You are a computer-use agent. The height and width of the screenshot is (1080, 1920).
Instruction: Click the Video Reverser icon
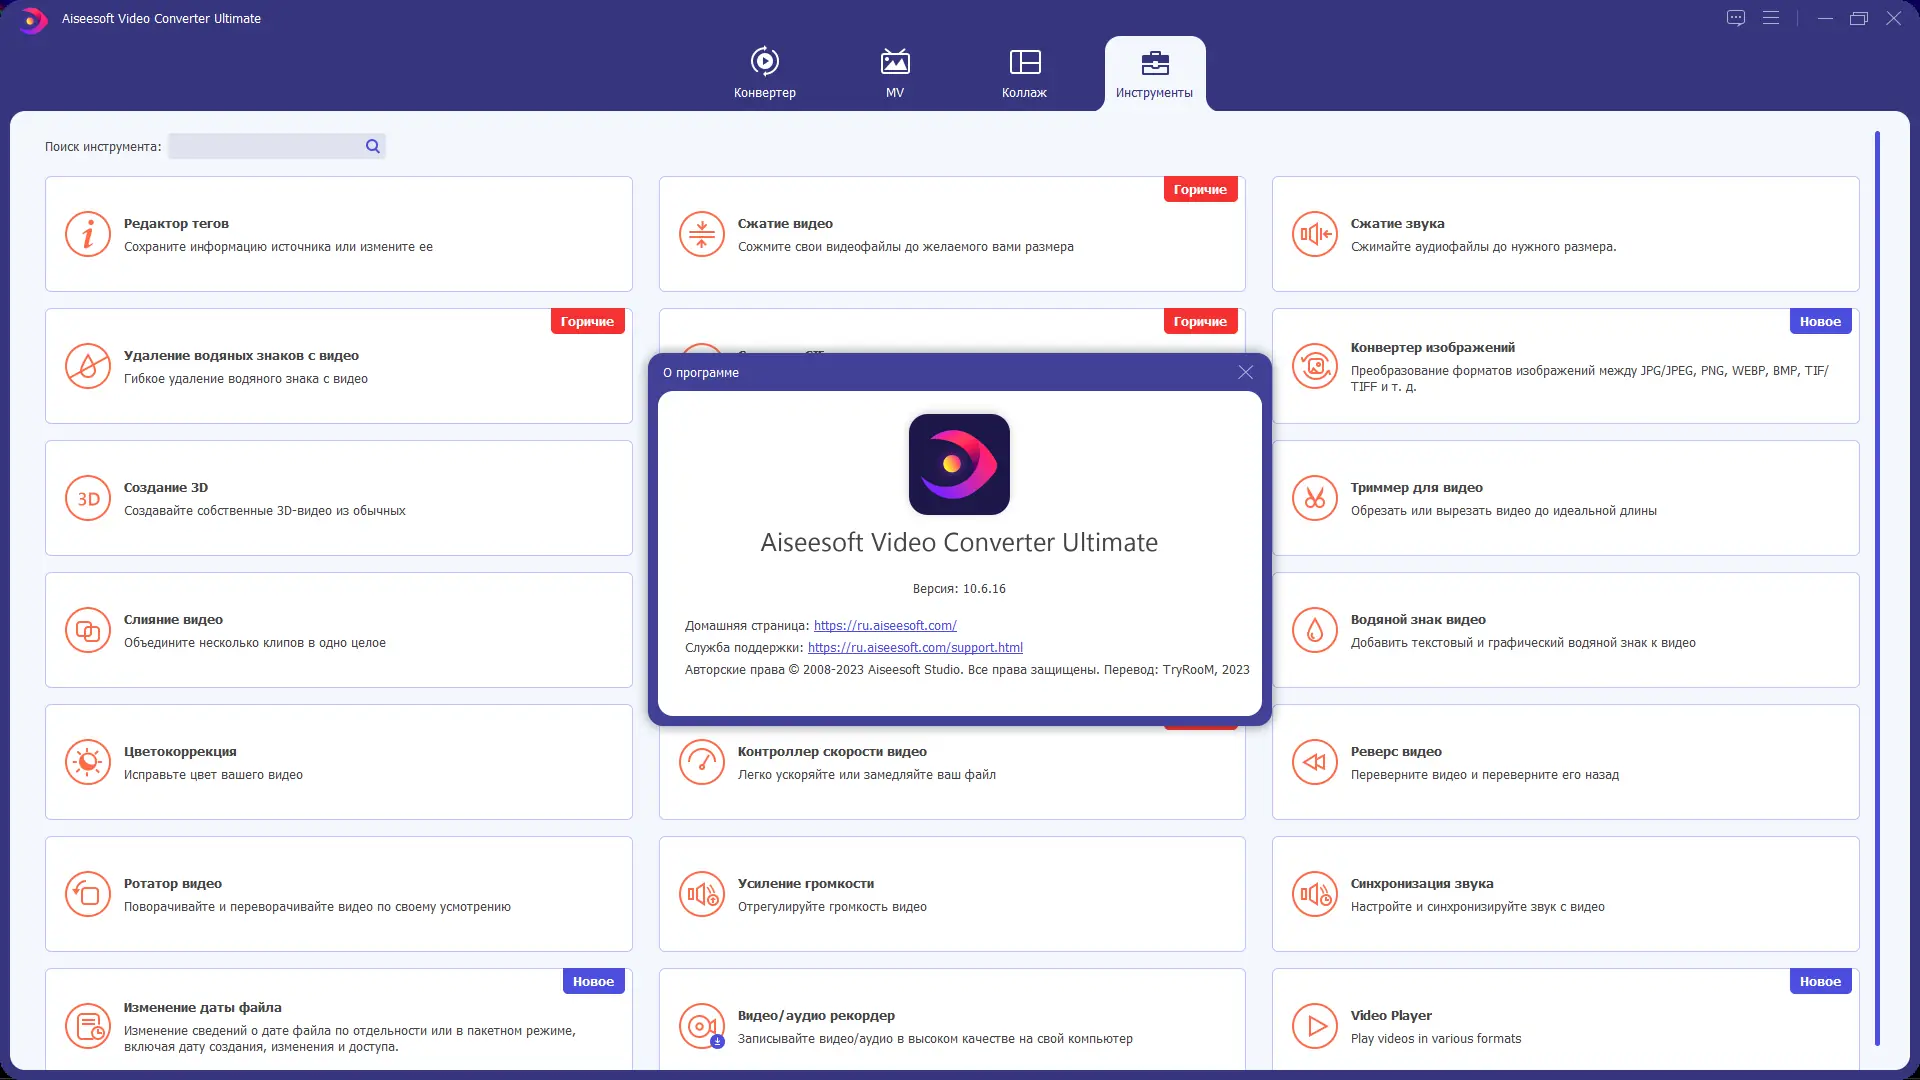(x=1314, y=763)
